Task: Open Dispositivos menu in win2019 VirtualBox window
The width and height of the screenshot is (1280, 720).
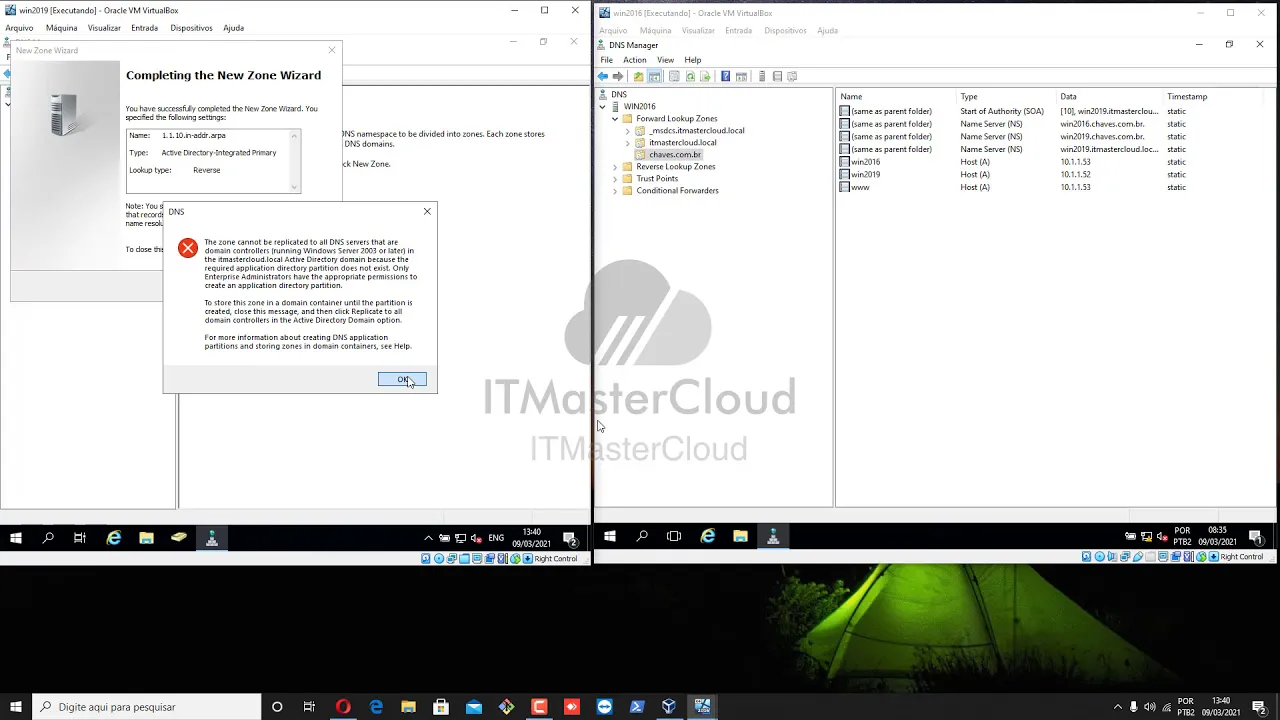Action: [191, 28]
